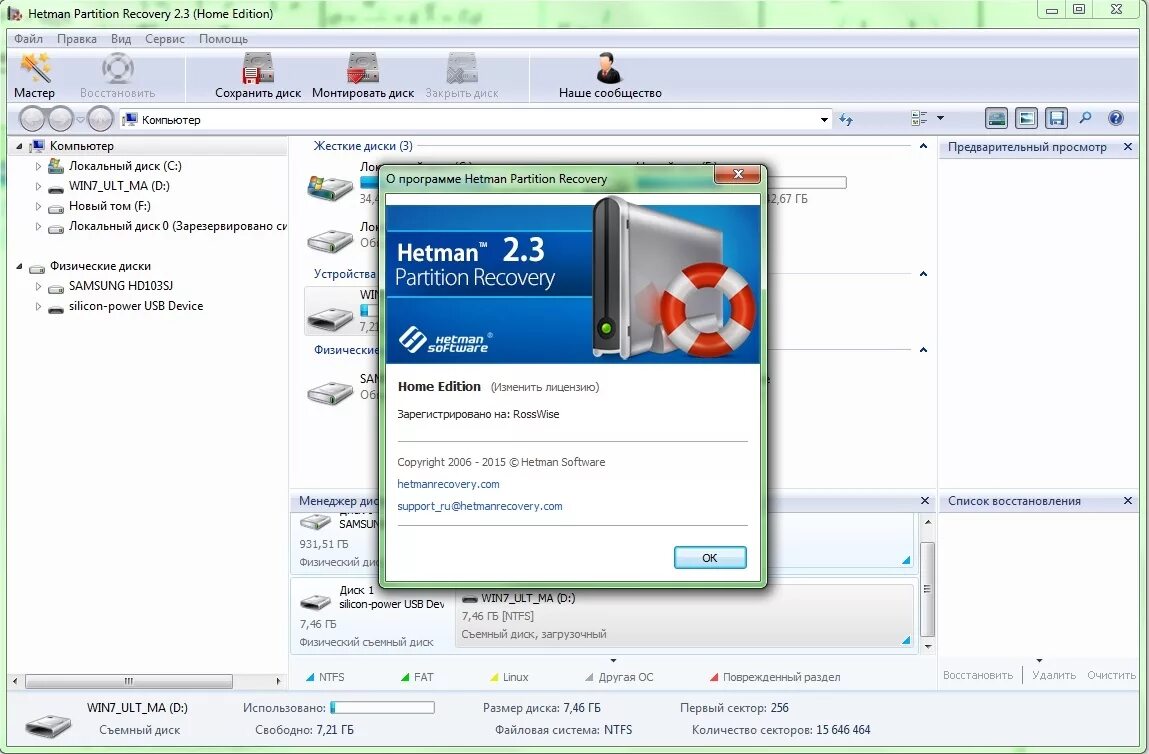
Task: Open the view mode dropdown arrow
Action: click(x=940, y=118)
